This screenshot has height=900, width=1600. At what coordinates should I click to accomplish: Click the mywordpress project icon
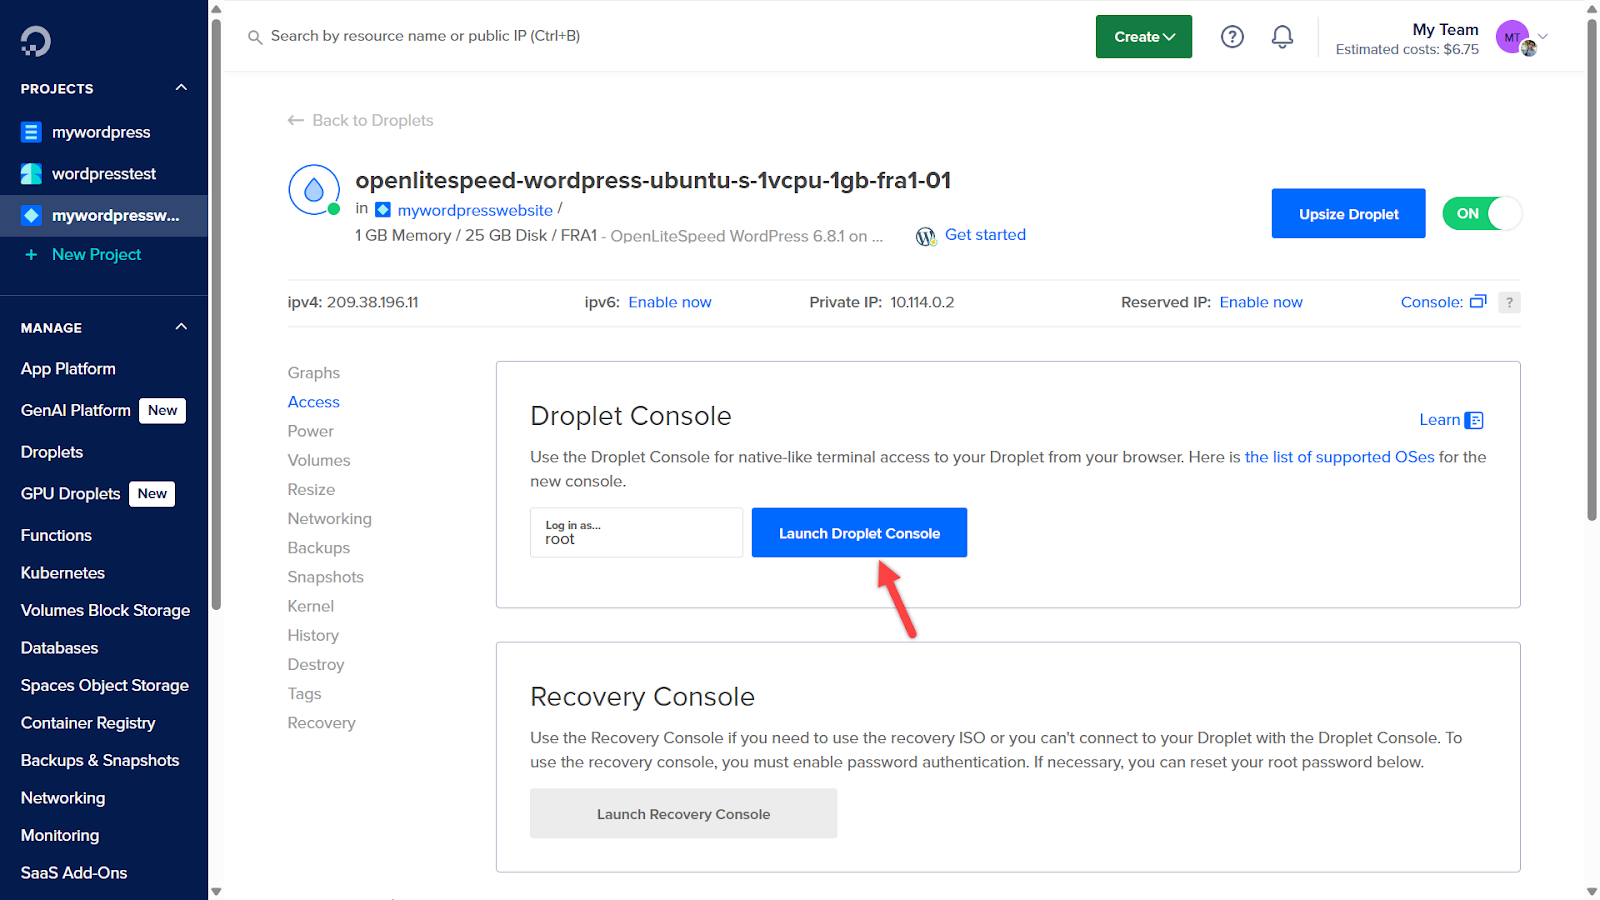point(31,132)
